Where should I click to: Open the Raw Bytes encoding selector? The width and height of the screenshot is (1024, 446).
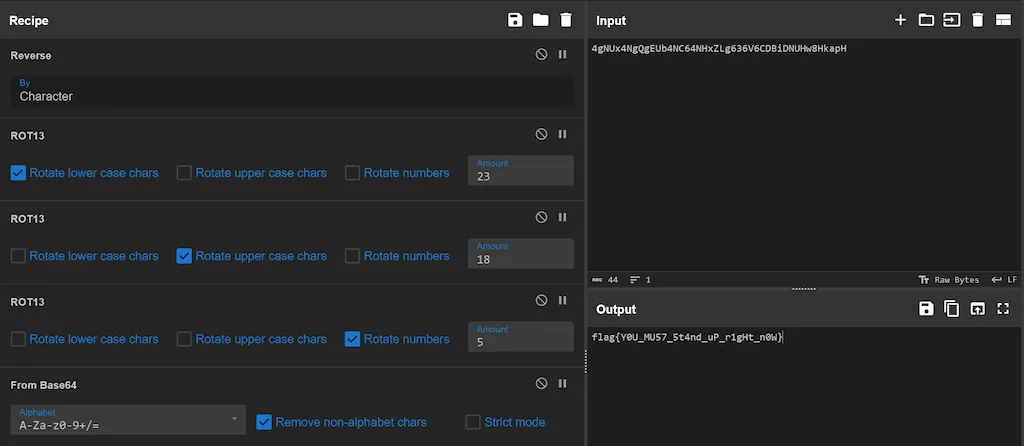[948, 280]
